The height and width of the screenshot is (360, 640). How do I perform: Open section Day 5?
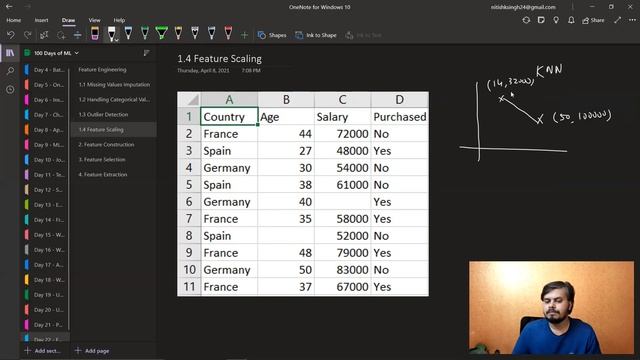(45, 85)
